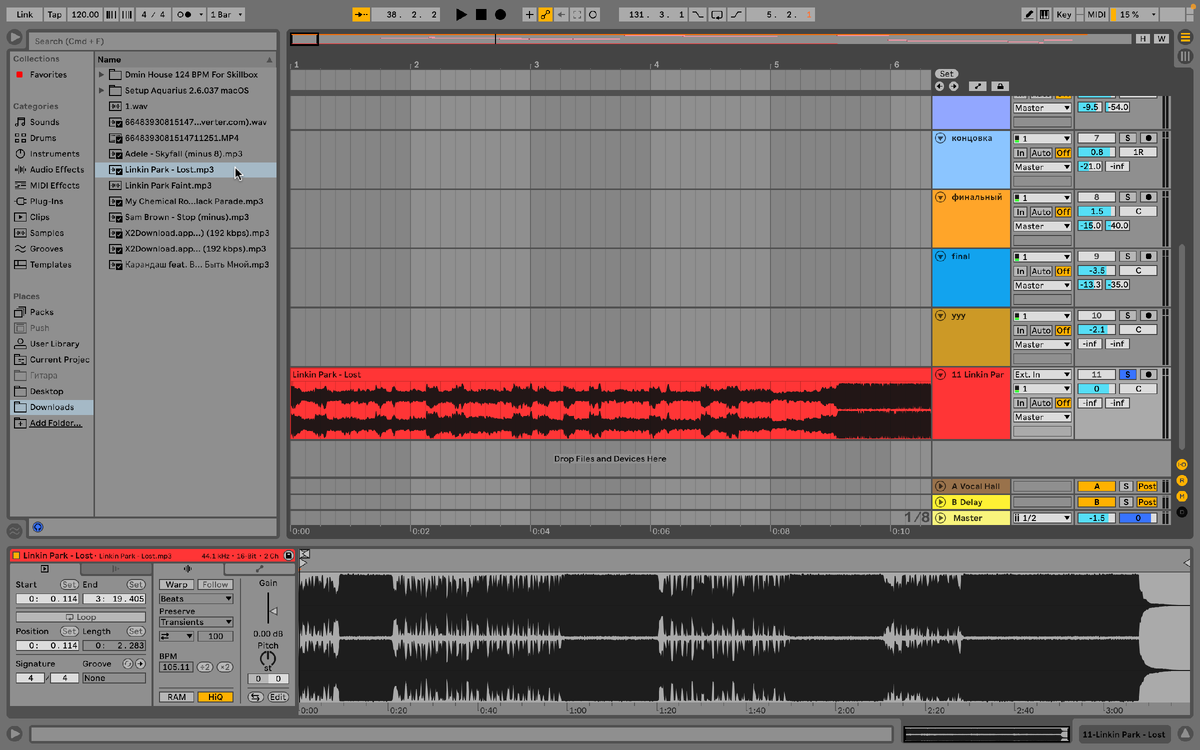This screenshot has width=1200, height=750.
Task: Toggle computer MIDI keyboard icon
Action: click(x=1045, y=15)
